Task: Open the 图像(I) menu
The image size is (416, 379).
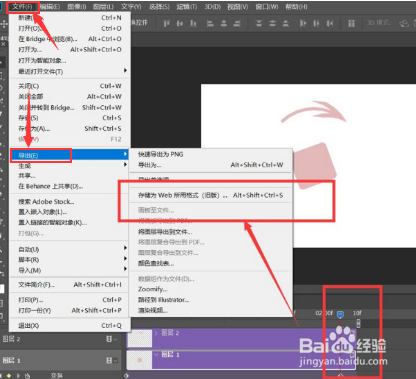Action: tap(77, 7)
